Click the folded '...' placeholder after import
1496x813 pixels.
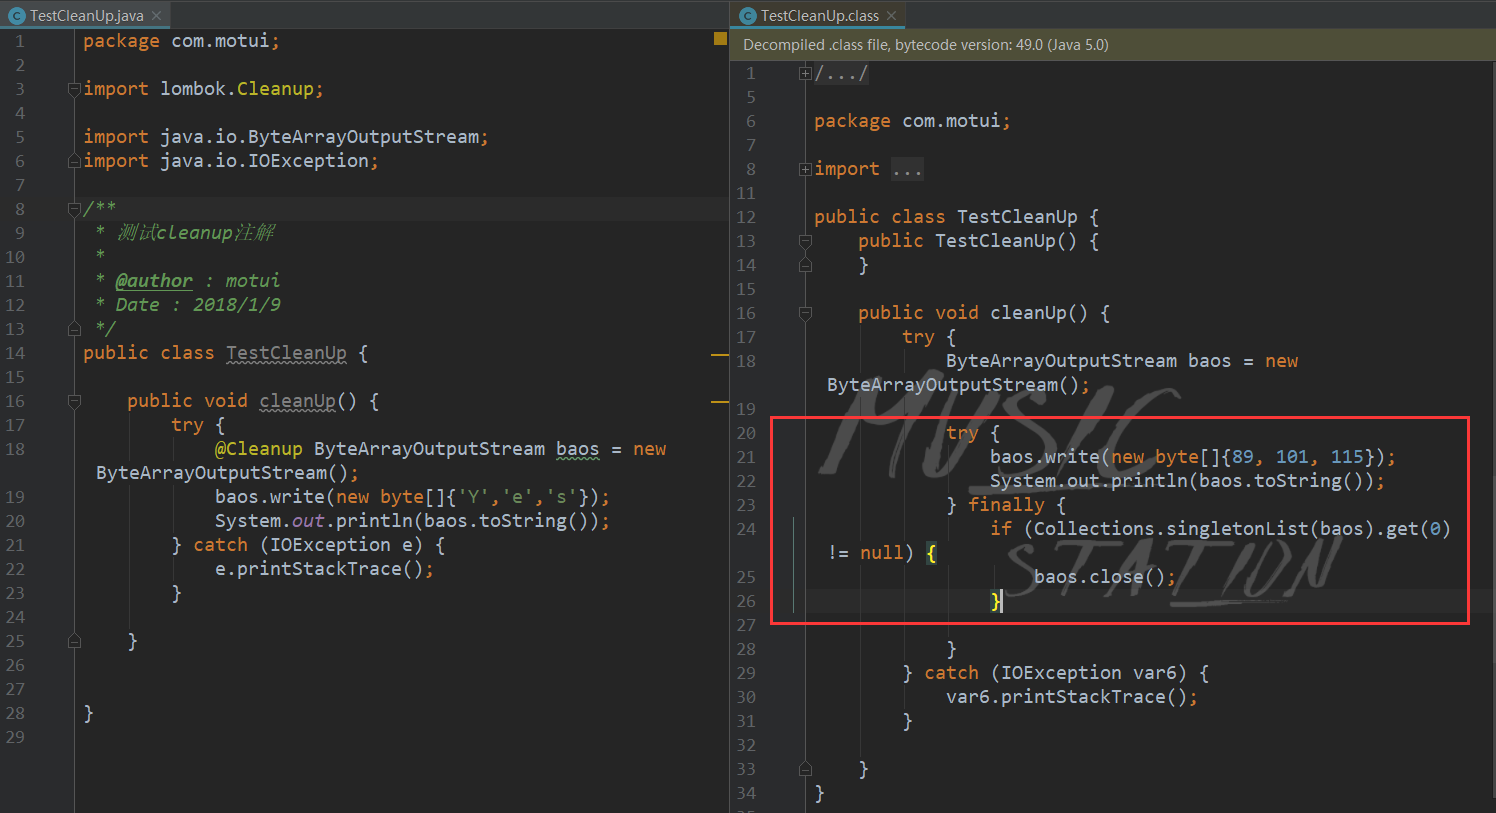[x=907, y=169]
